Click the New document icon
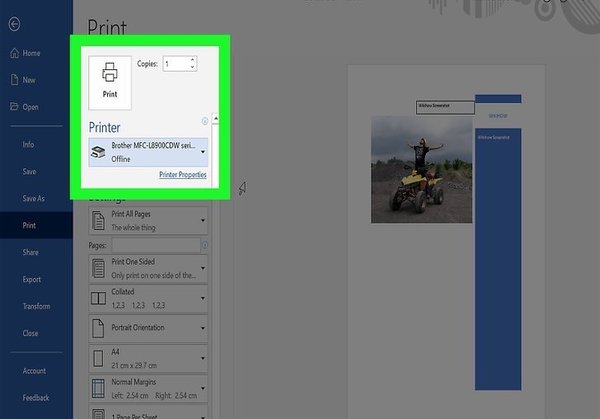 coord(14,80)
